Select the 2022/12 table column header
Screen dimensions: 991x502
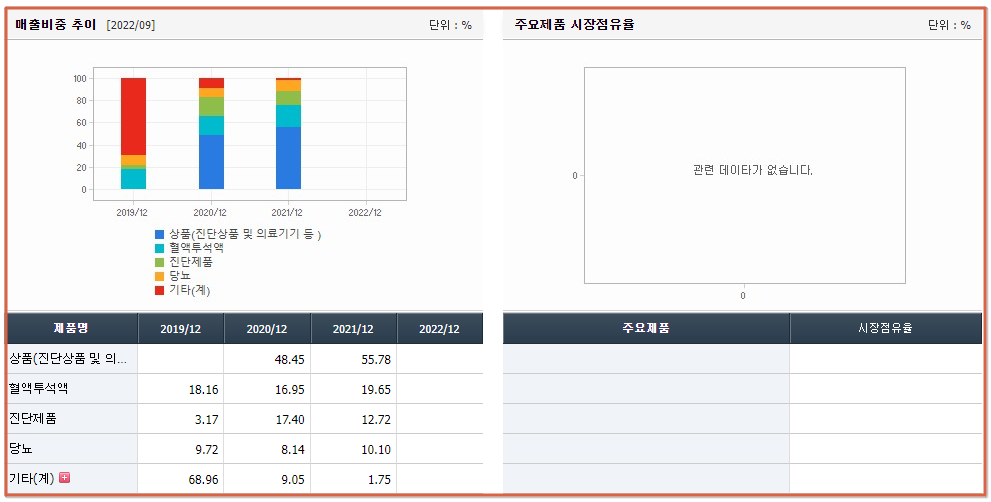click(440, 328)
